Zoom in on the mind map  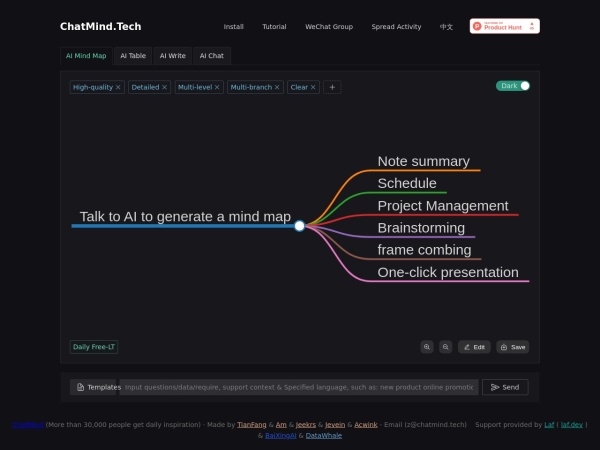coord(427,347)
